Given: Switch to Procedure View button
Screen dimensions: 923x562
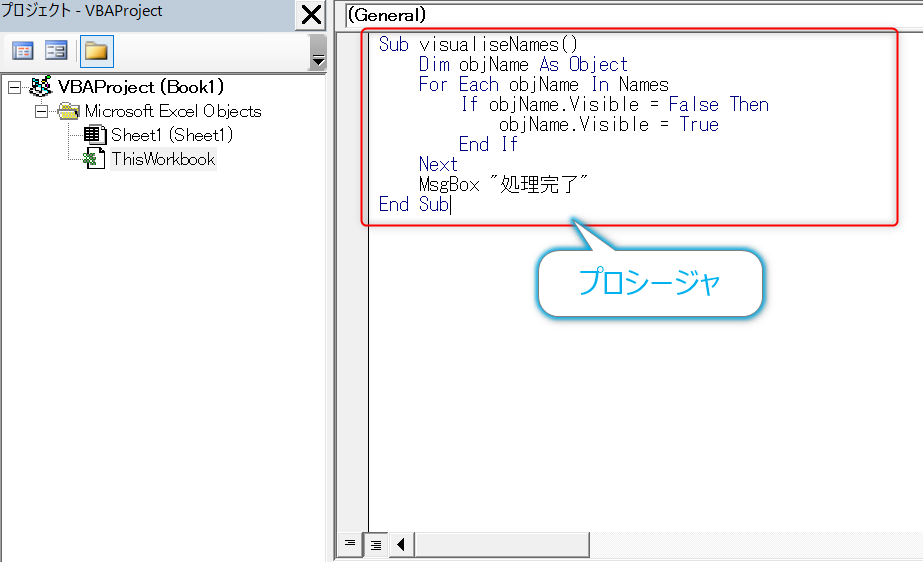Looking at the screenshot, I should (x=350, y=544).
